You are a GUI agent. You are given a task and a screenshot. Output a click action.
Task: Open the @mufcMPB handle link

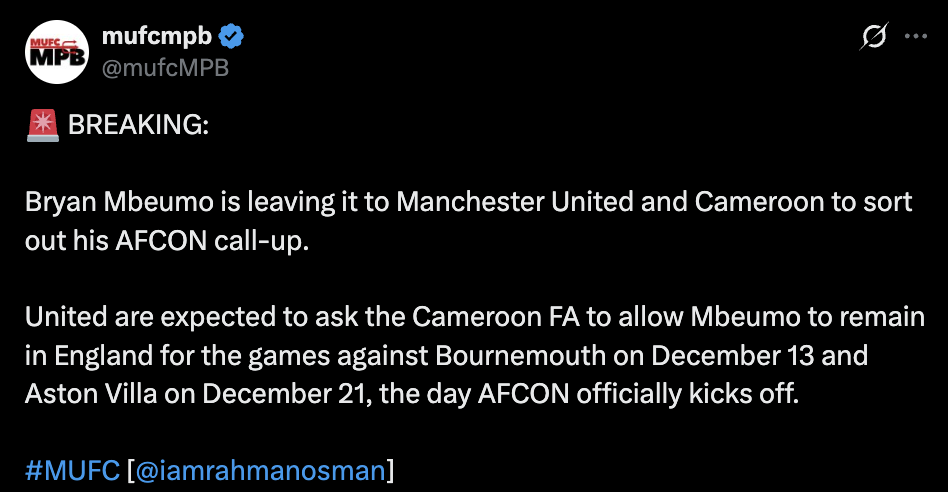pos(165,68)
